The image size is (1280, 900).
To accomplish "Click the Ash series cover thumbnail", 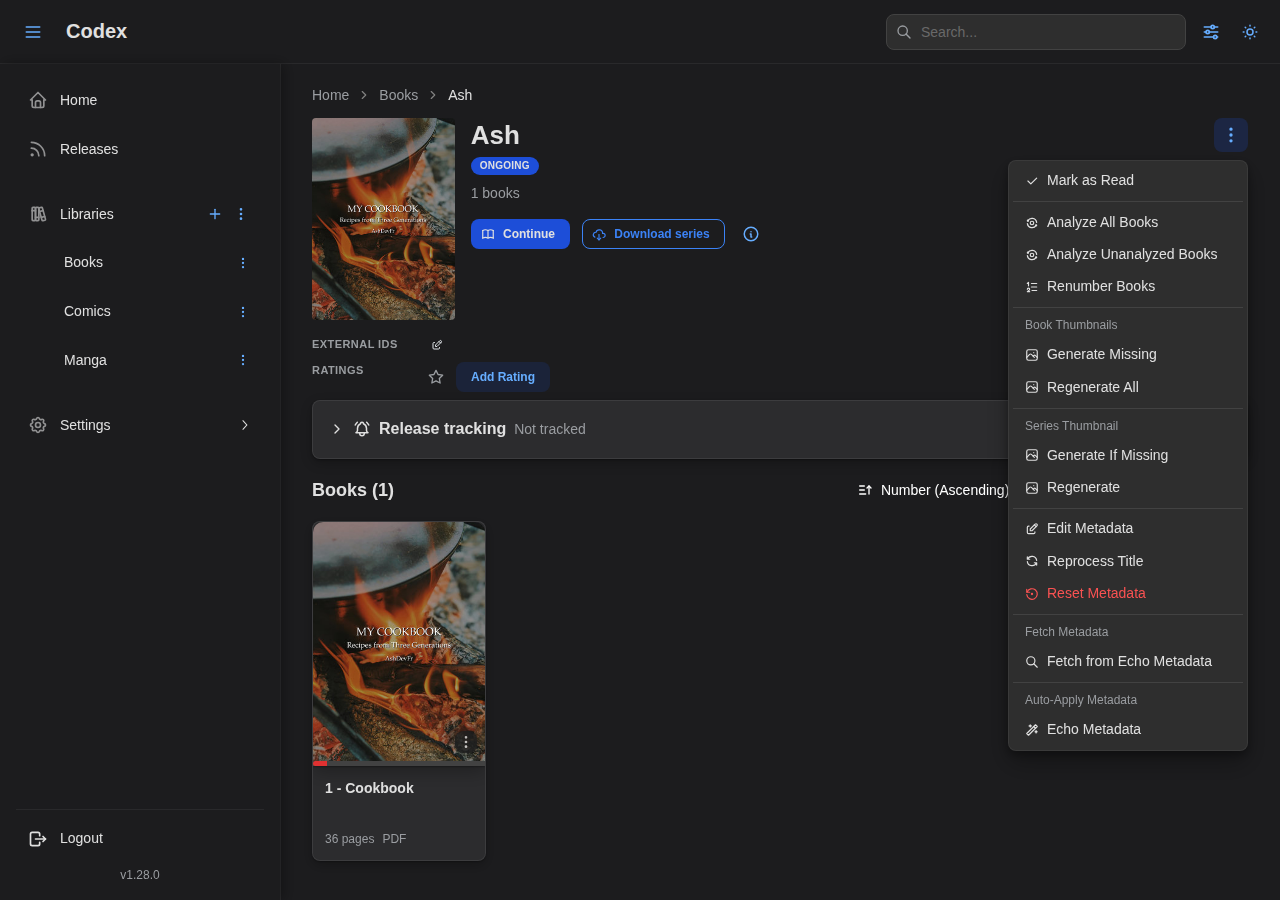I will (383, 219).
